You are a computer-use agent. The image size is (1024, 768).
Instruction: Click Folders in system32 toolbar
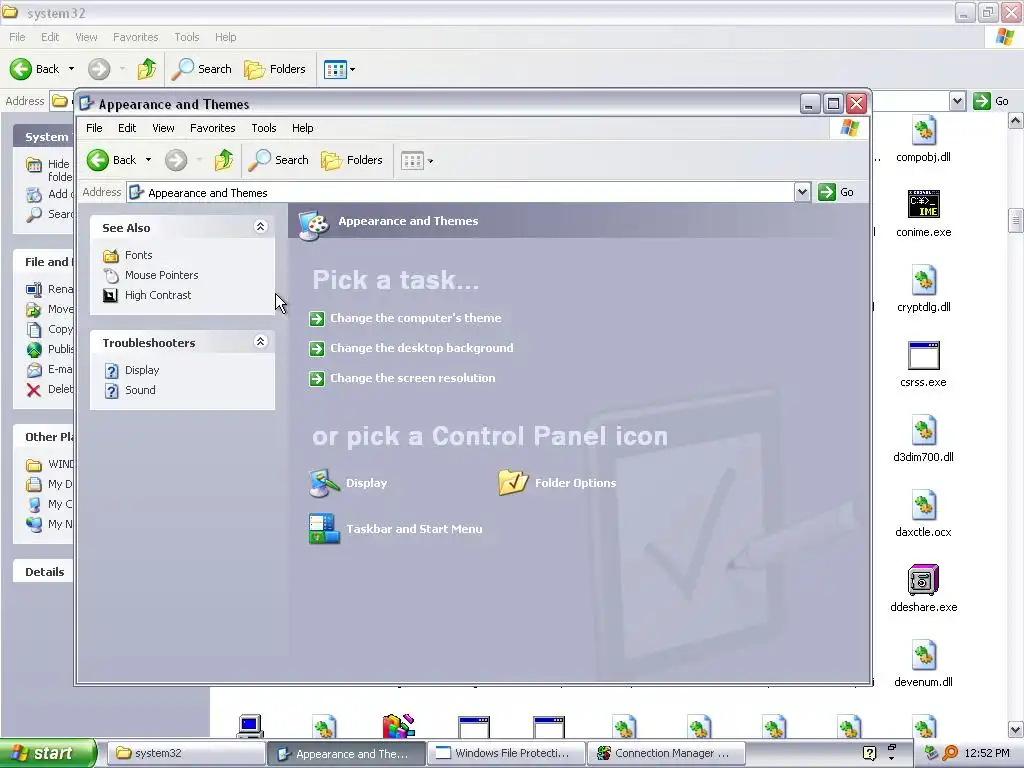click(274, 69)
